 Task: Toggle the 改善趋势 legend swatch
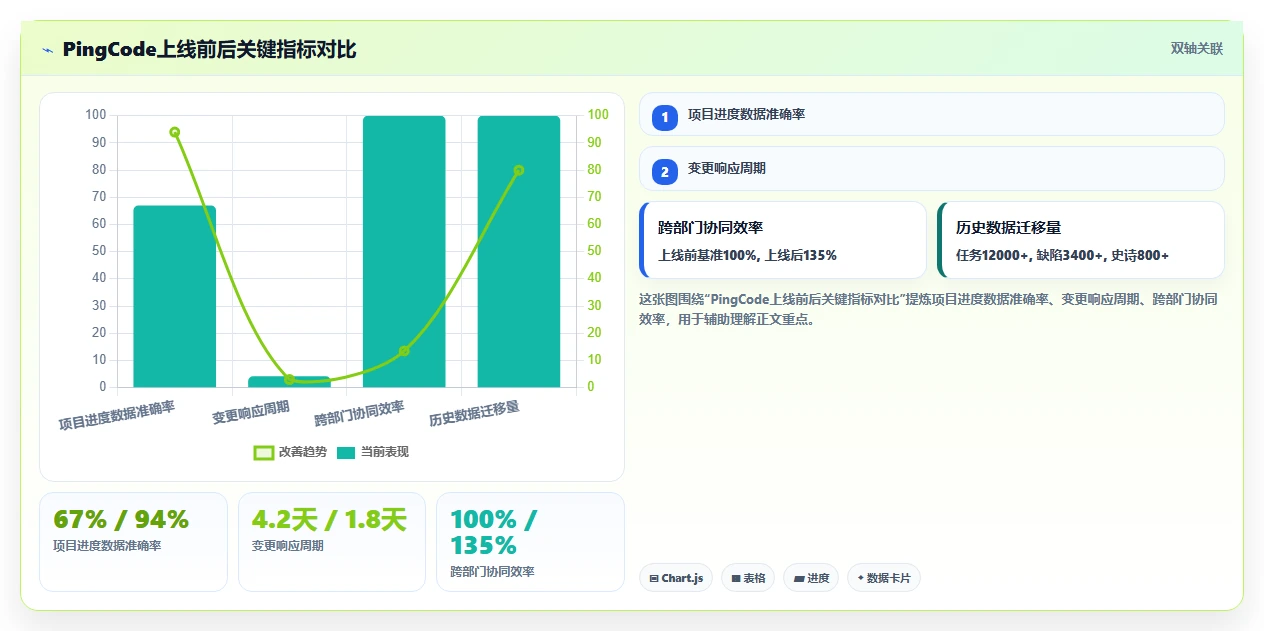[264, 453]
